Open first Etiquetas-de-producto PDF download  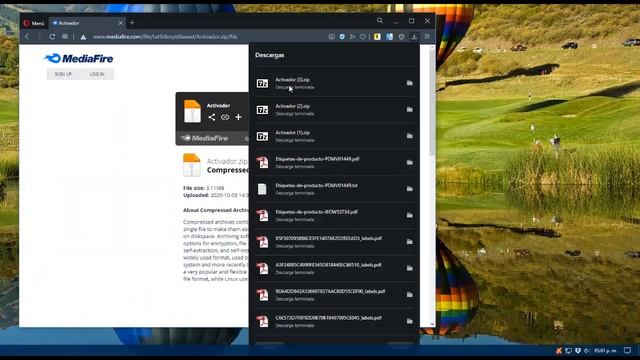(334, 162)
